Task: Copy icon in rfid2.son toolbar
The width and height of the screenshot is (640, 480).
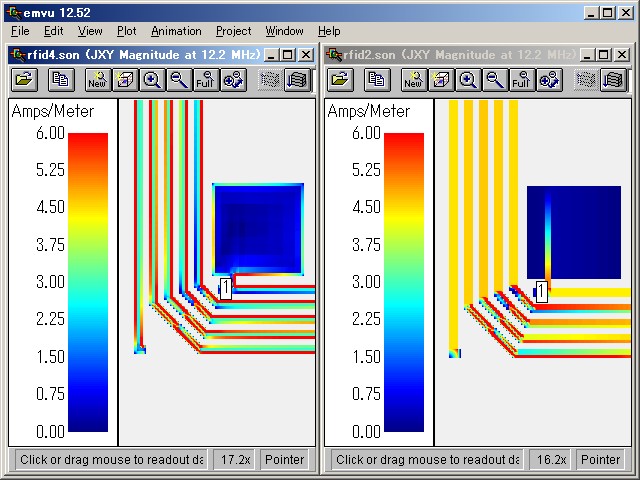Action: pos(377,80)
